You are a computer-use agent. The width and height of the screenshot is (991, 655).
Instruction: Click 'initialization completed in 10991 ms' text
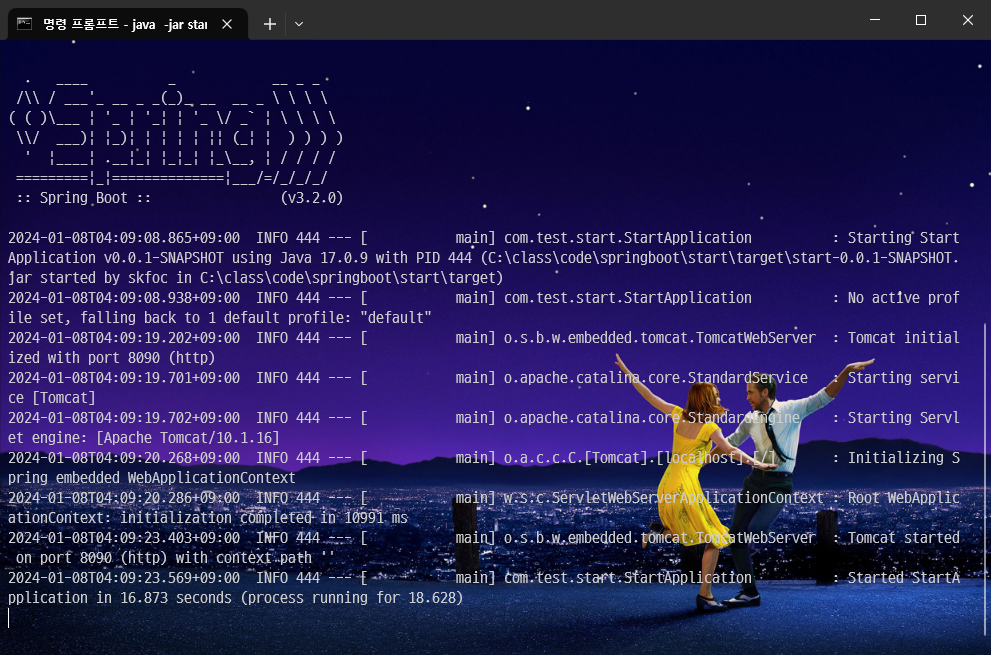(264, 518)
